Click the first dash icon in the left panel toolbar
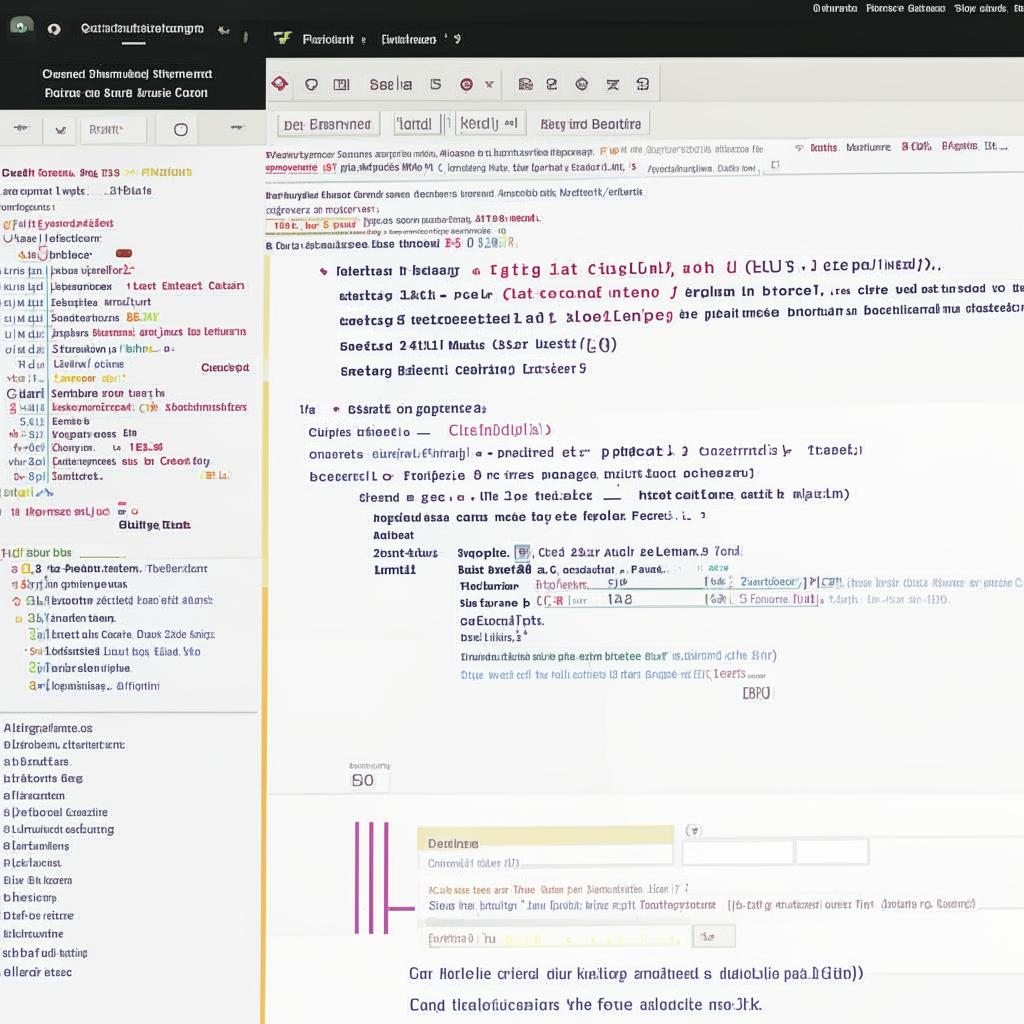 pyautogui.click(x=22, y=128)
